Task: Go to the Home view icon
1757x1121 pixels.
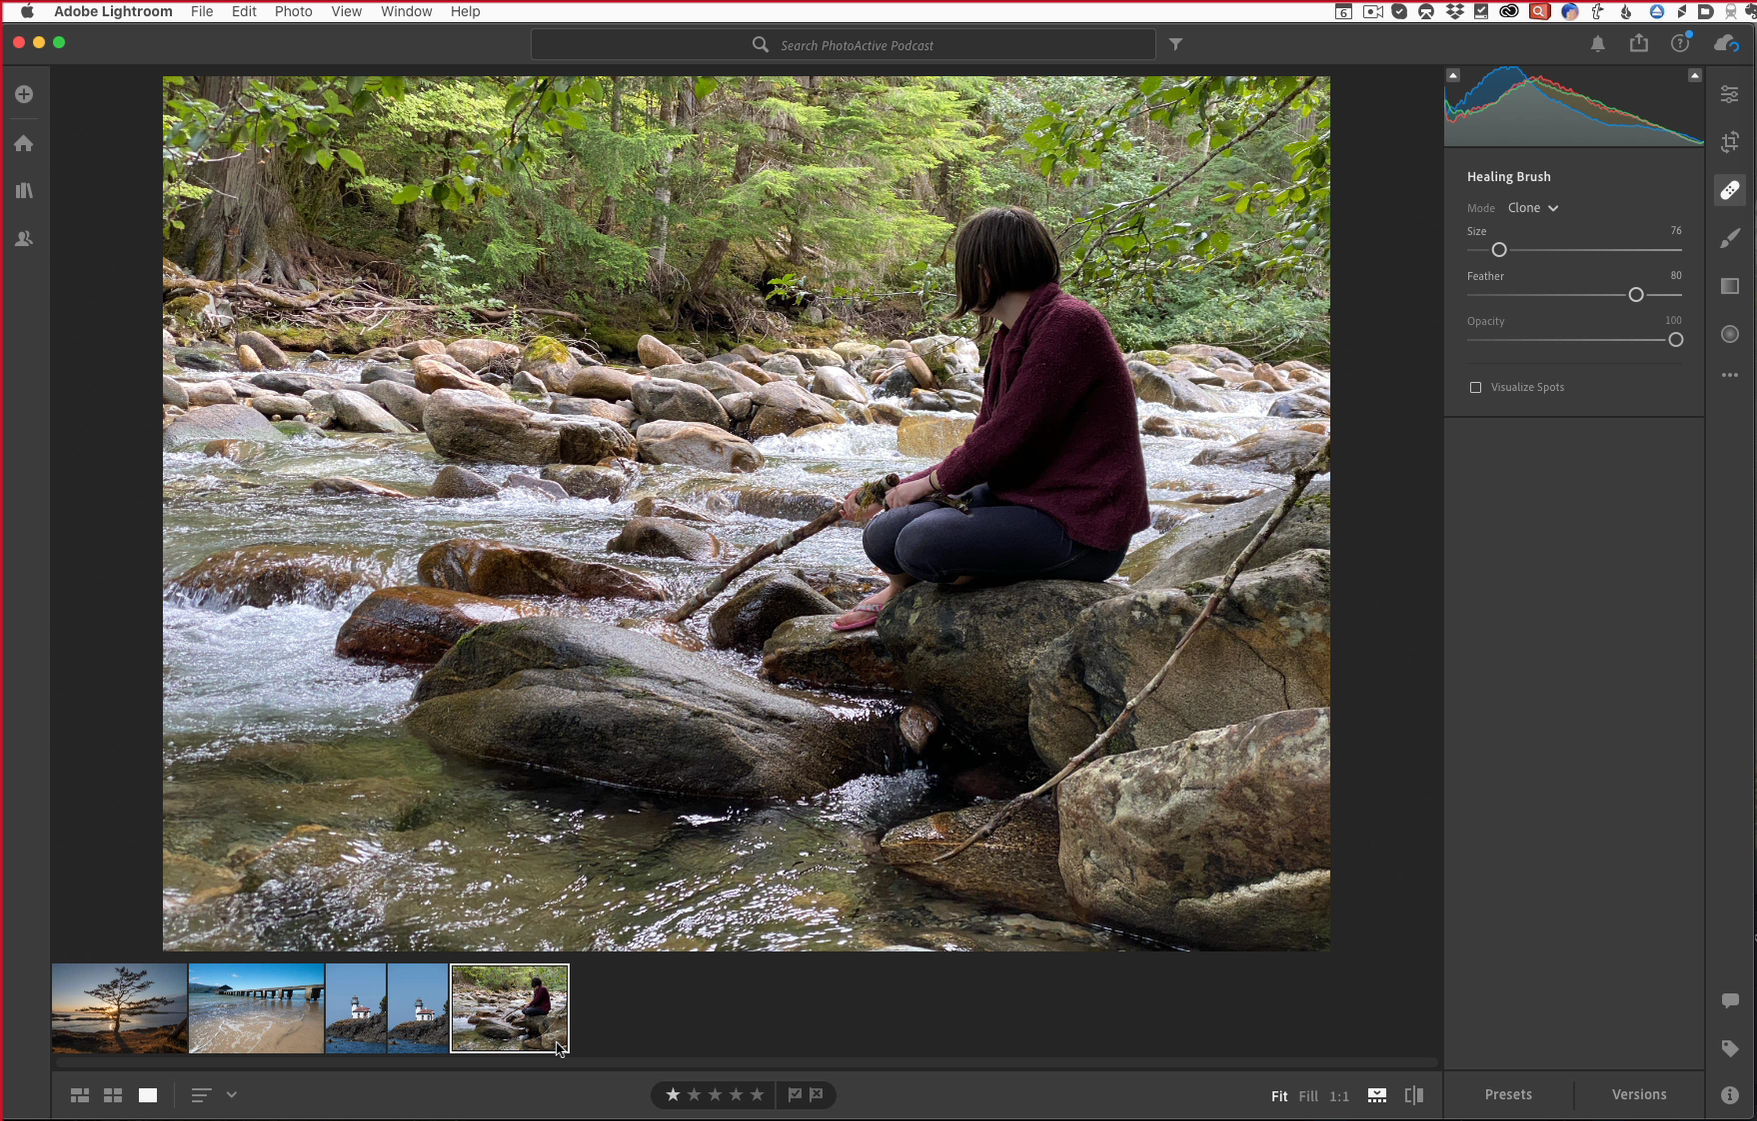Action: point(24,143)
